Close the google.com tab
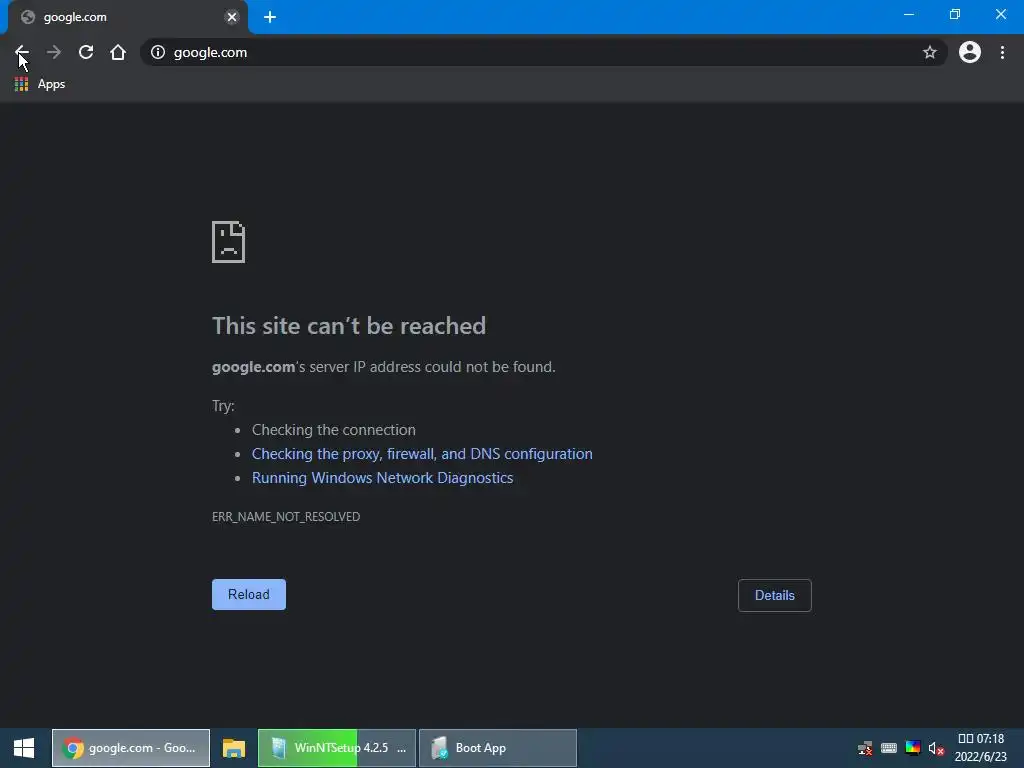 (232, 17)
